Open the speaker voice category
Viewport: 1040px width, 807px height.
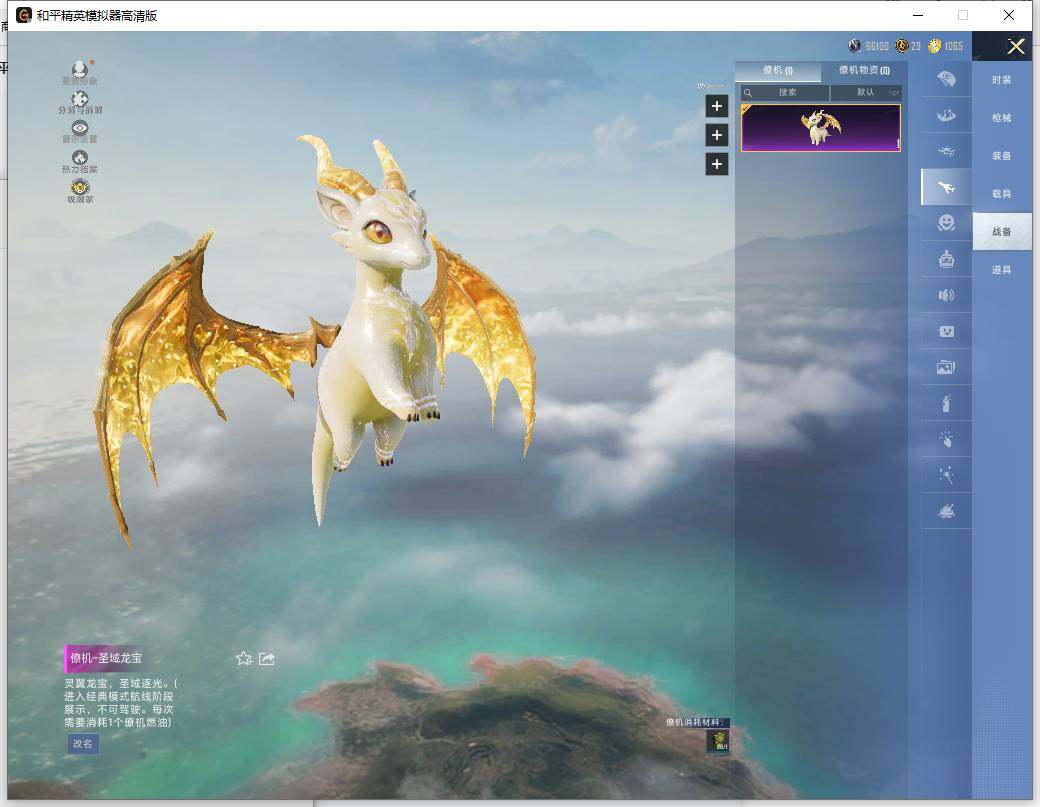pyautogui.click(x=946, y=295)
